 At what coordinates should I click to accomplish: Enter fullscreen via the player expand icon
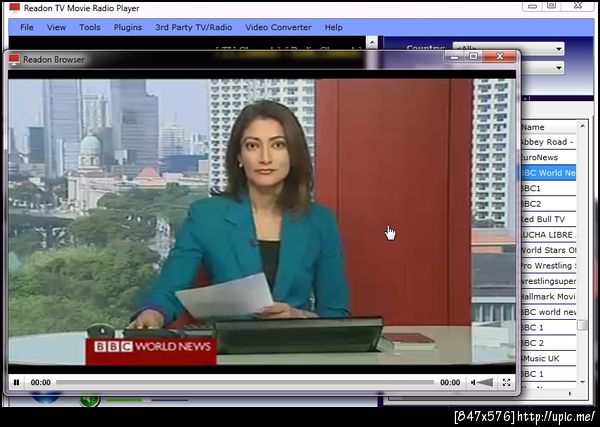click(x=506, y=382)
